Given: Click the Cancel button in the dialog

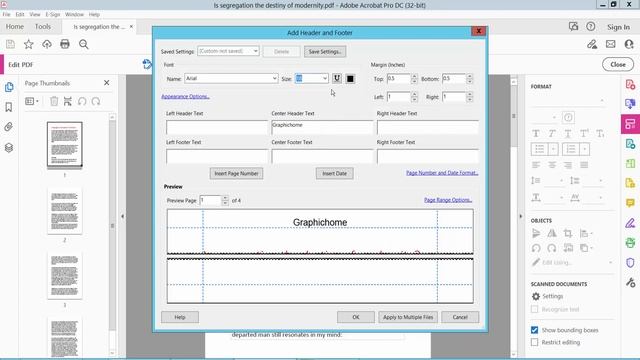Looking at the screenshot, I should (460, 317).
